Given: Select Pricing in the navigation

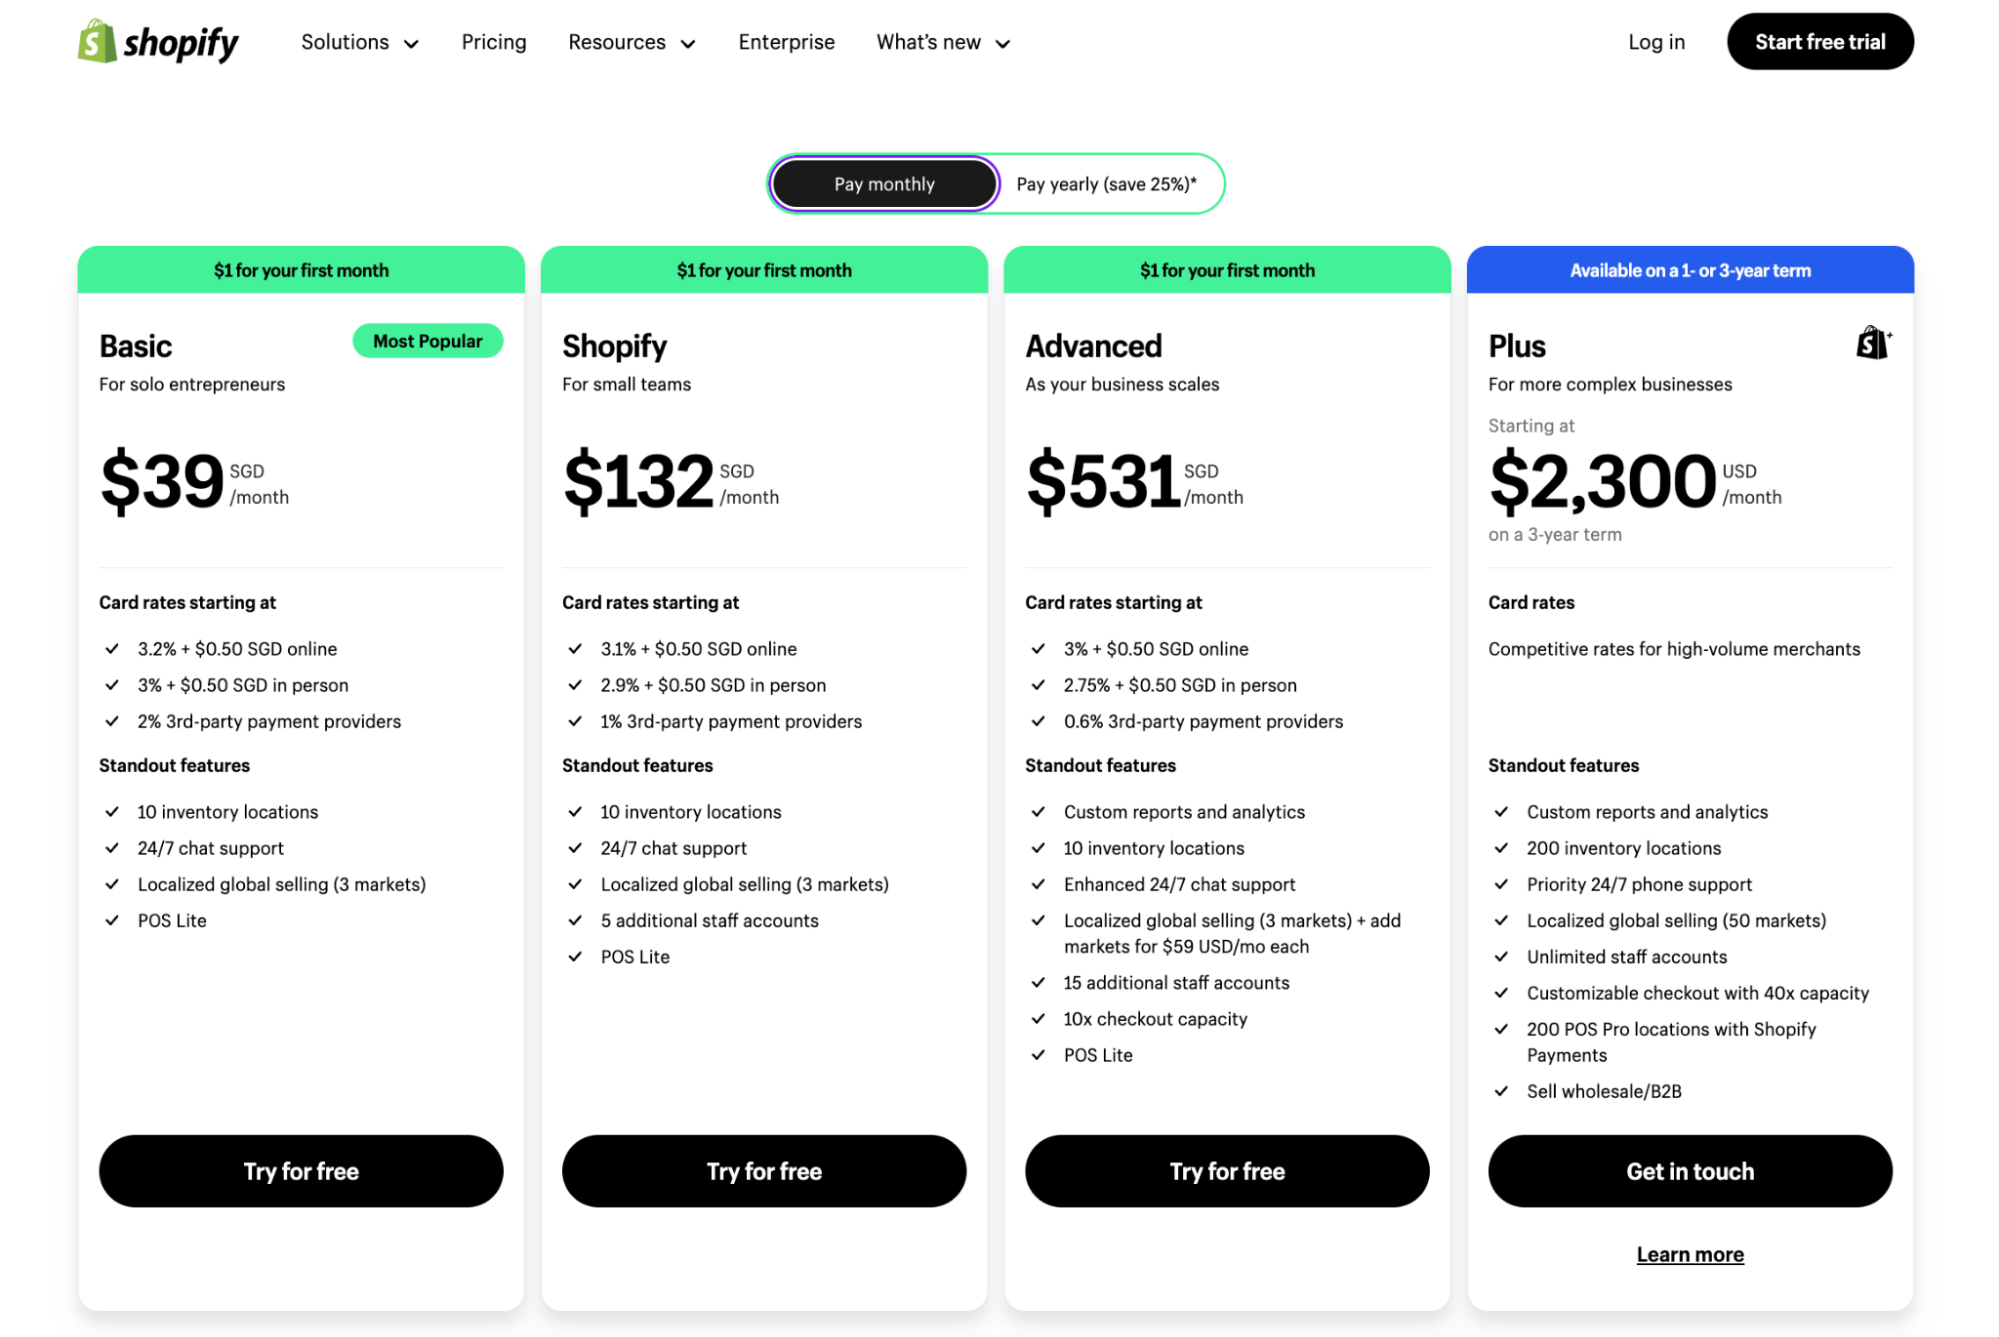Looking at the screenshot, I should tap(493, 42).
